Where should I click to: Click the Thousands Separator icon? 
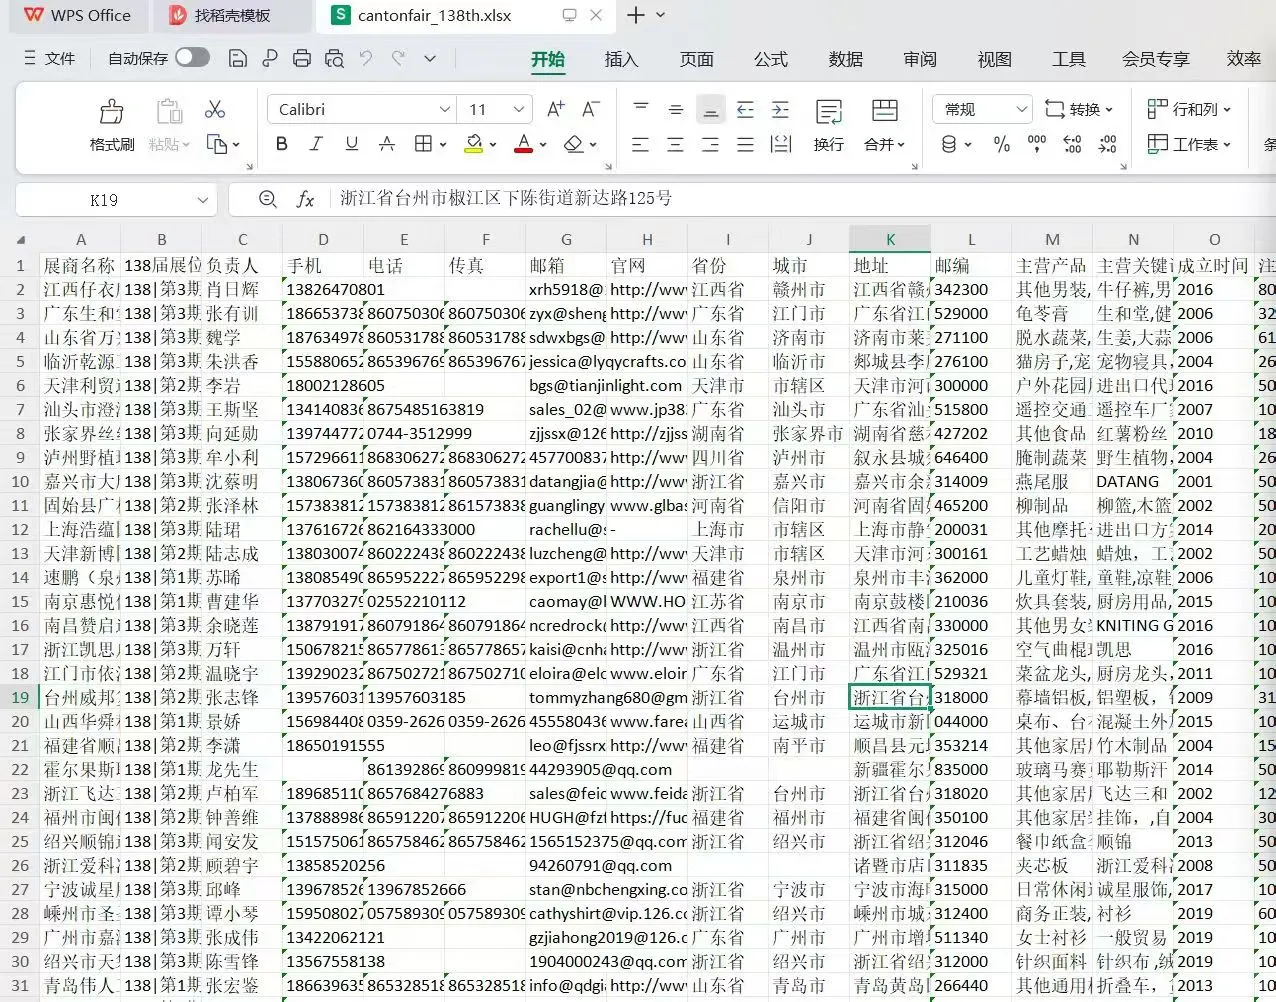tap(1037, 145)
